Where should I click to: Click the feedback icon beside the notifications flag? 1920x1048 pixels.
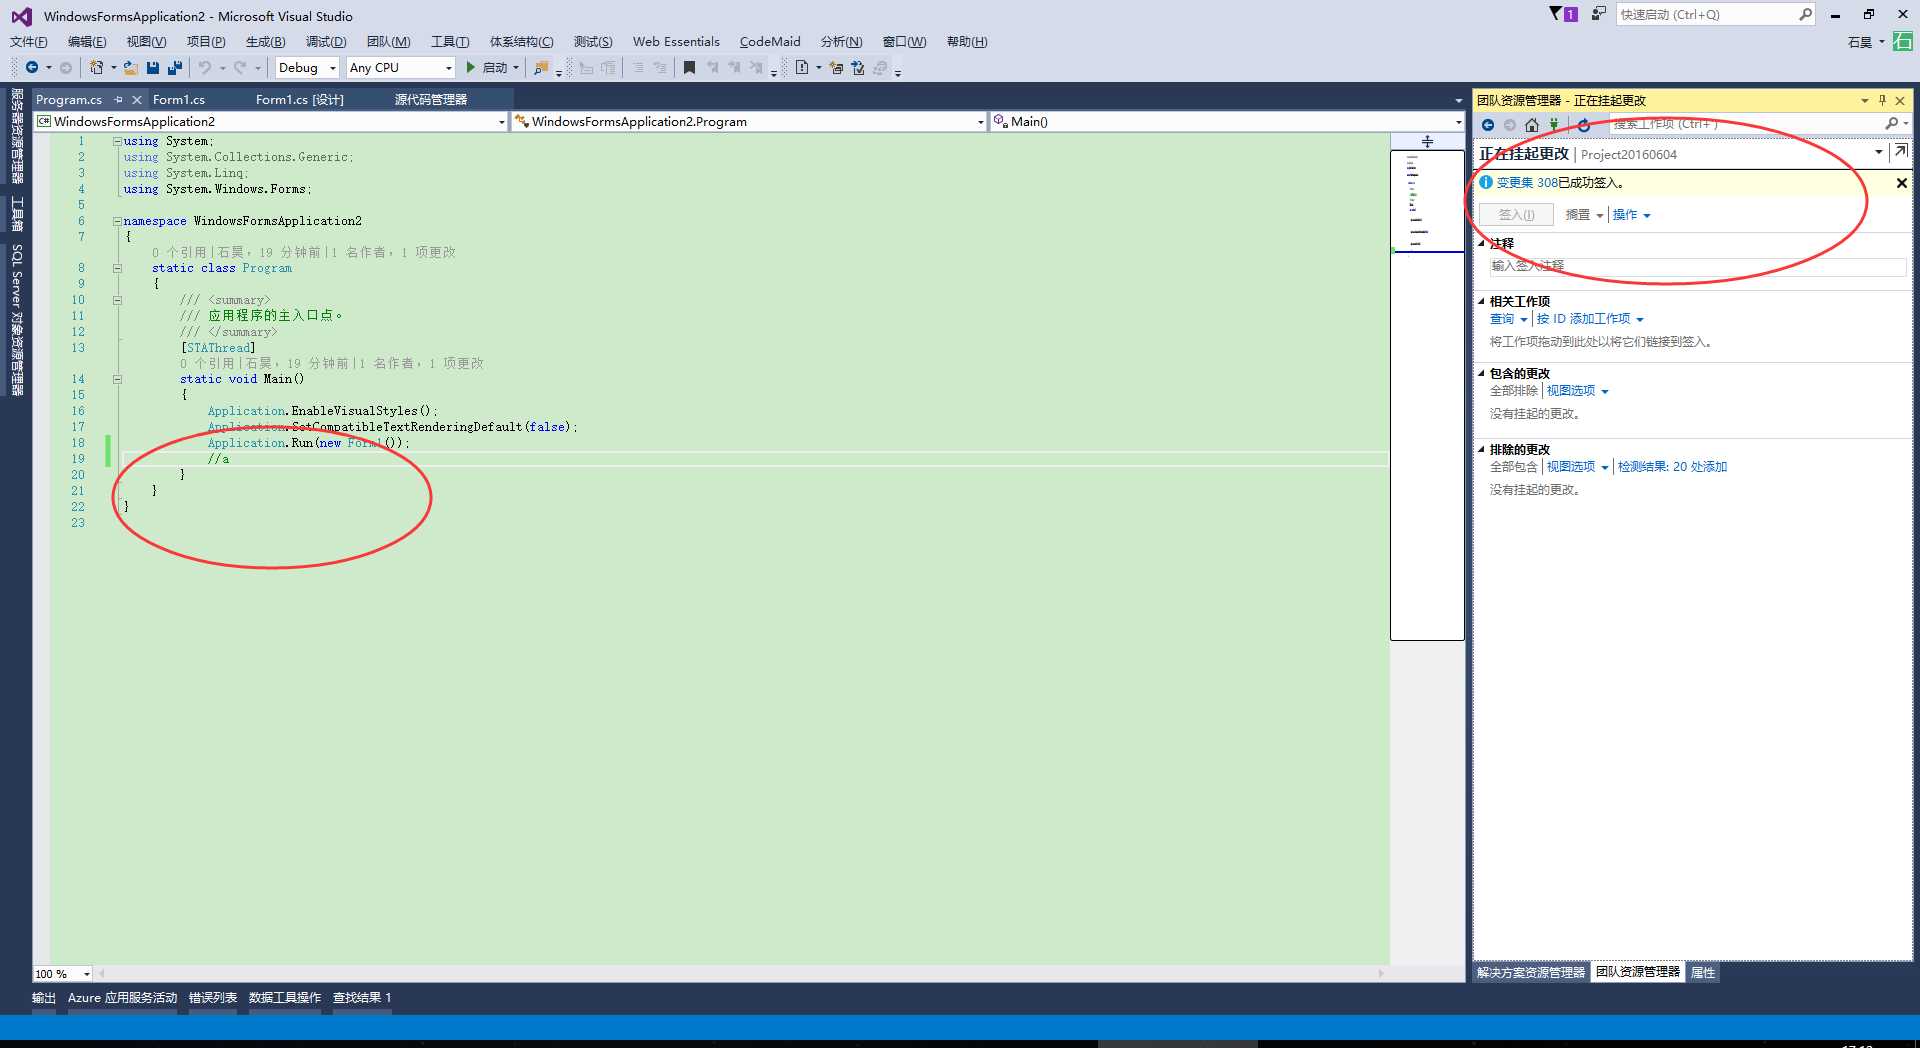click(x=1599, y=13)
